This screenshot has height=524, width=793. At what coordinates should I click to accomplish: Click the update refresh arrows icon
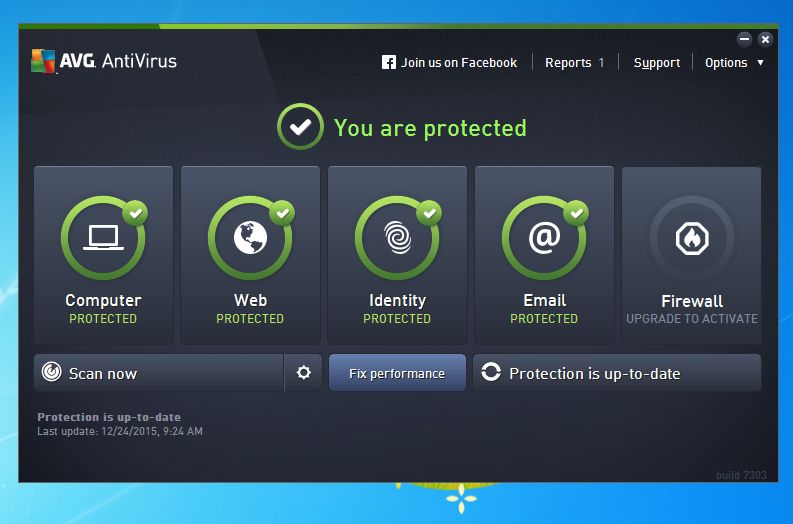point(491,372)
